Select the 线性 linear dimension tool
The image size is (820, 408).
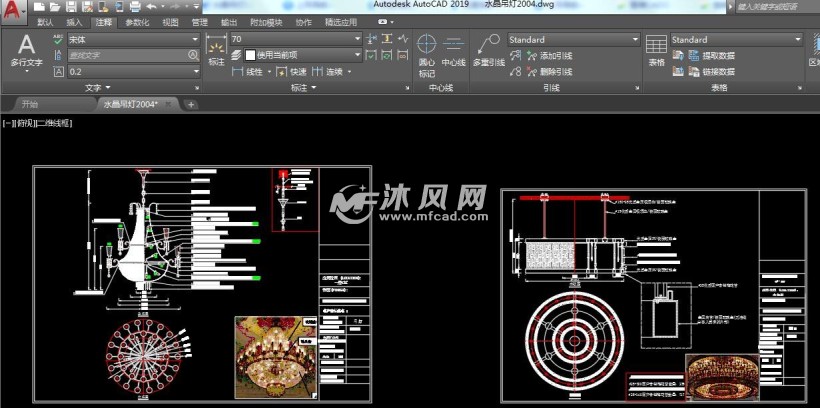tap(248, 72)
